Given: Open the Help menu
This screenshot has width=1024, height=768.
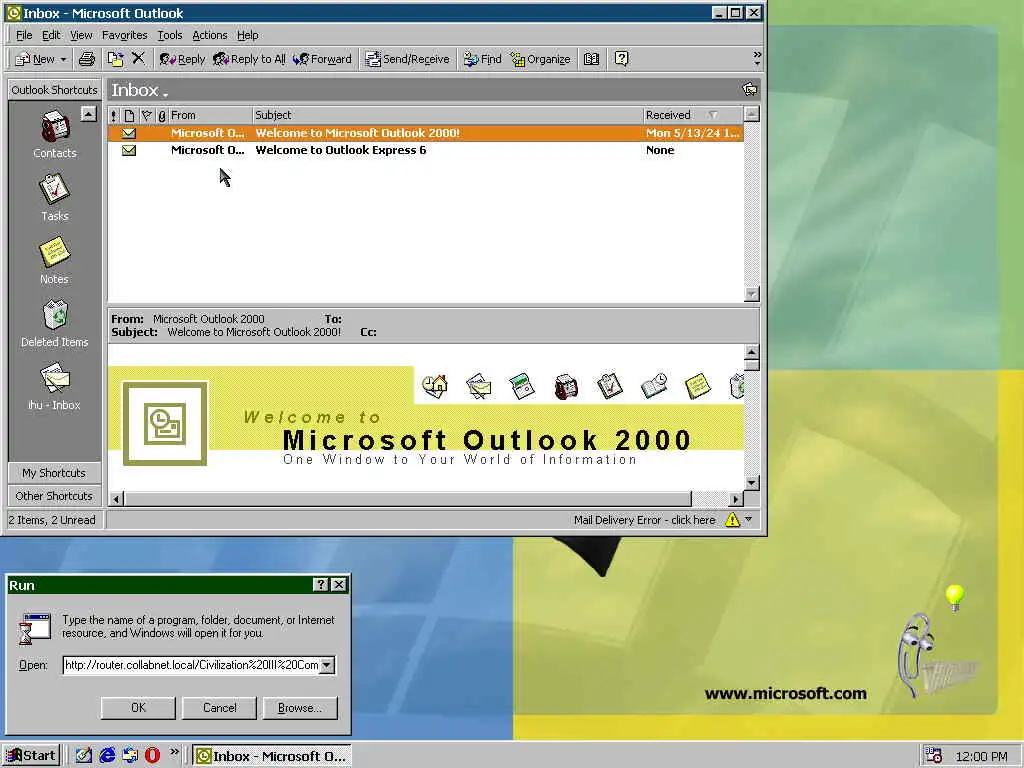Looking at the screenshot, I should pos(248,35).
